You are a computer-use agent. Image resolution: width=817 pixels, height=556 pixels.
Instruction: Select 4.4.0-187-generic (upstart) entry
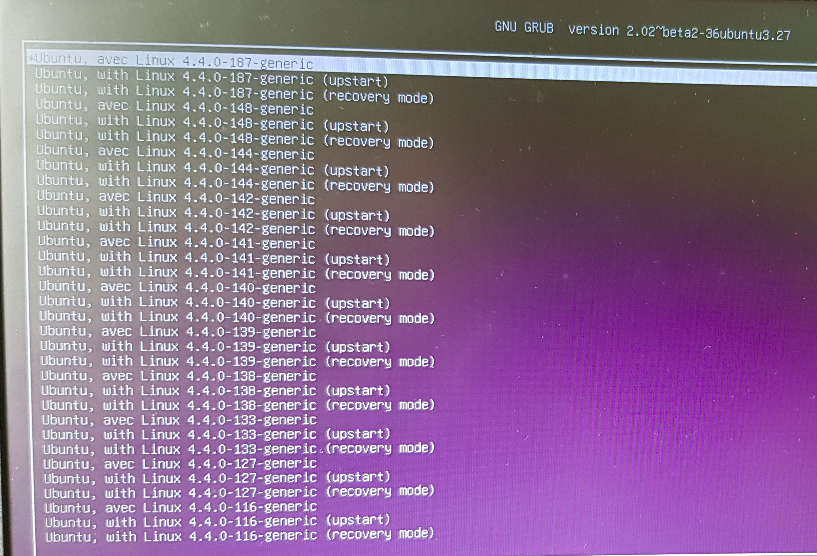212,78
